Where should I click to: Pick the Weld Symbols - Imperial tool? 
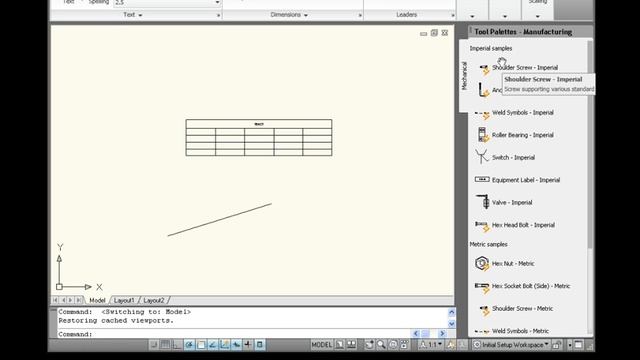point(515,113)
